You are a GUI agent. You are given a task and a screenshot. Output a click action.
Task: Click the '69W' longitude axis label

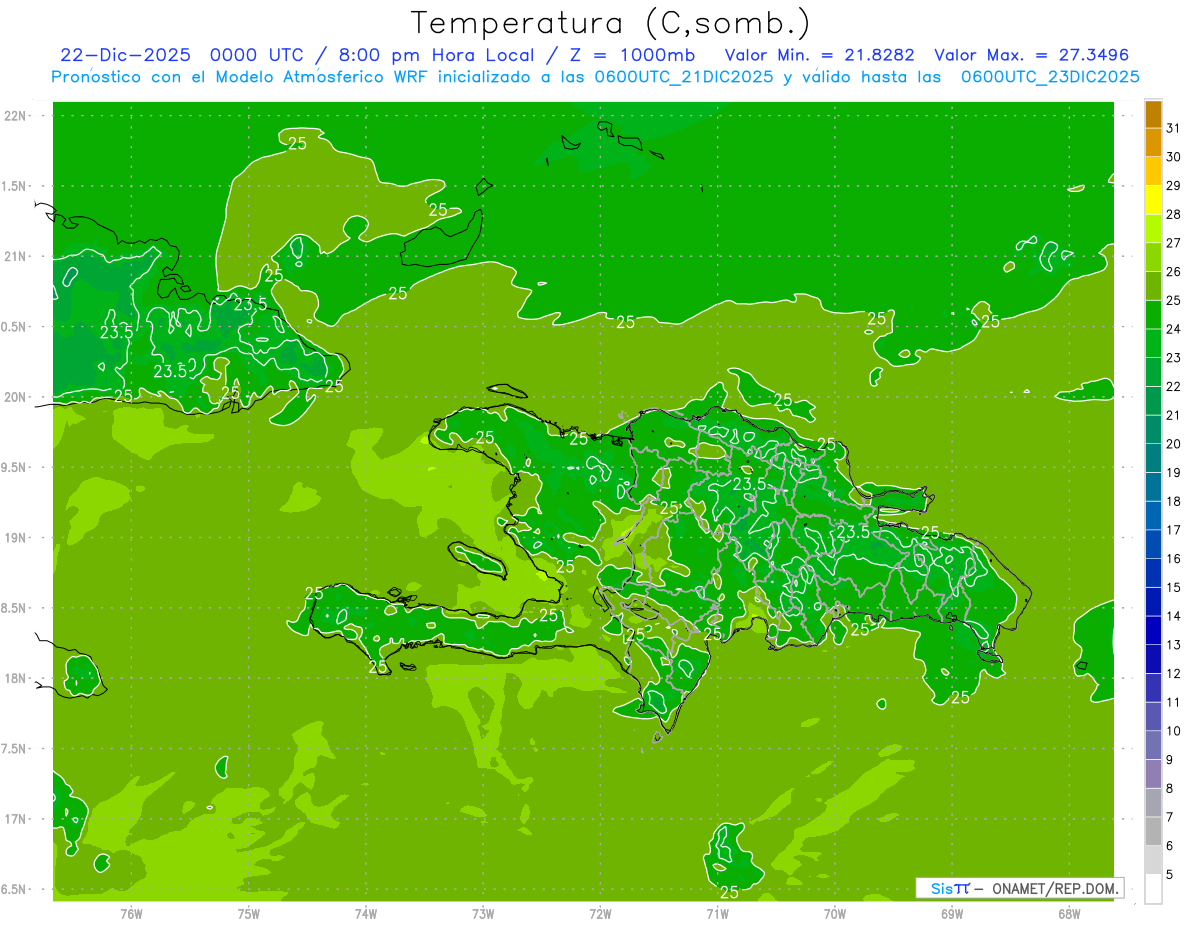(952, 914)
